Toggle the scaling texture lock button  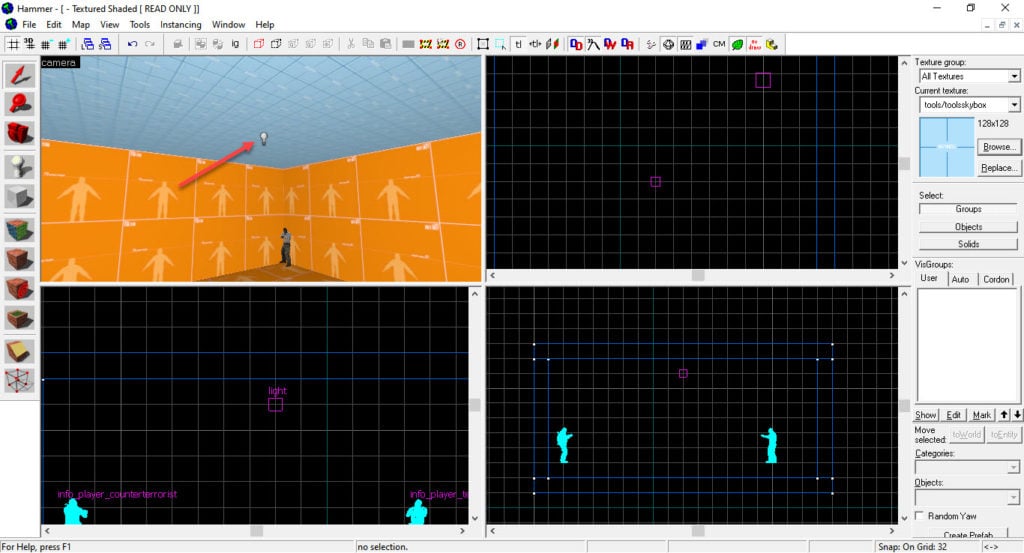click(x=535, y=44)
